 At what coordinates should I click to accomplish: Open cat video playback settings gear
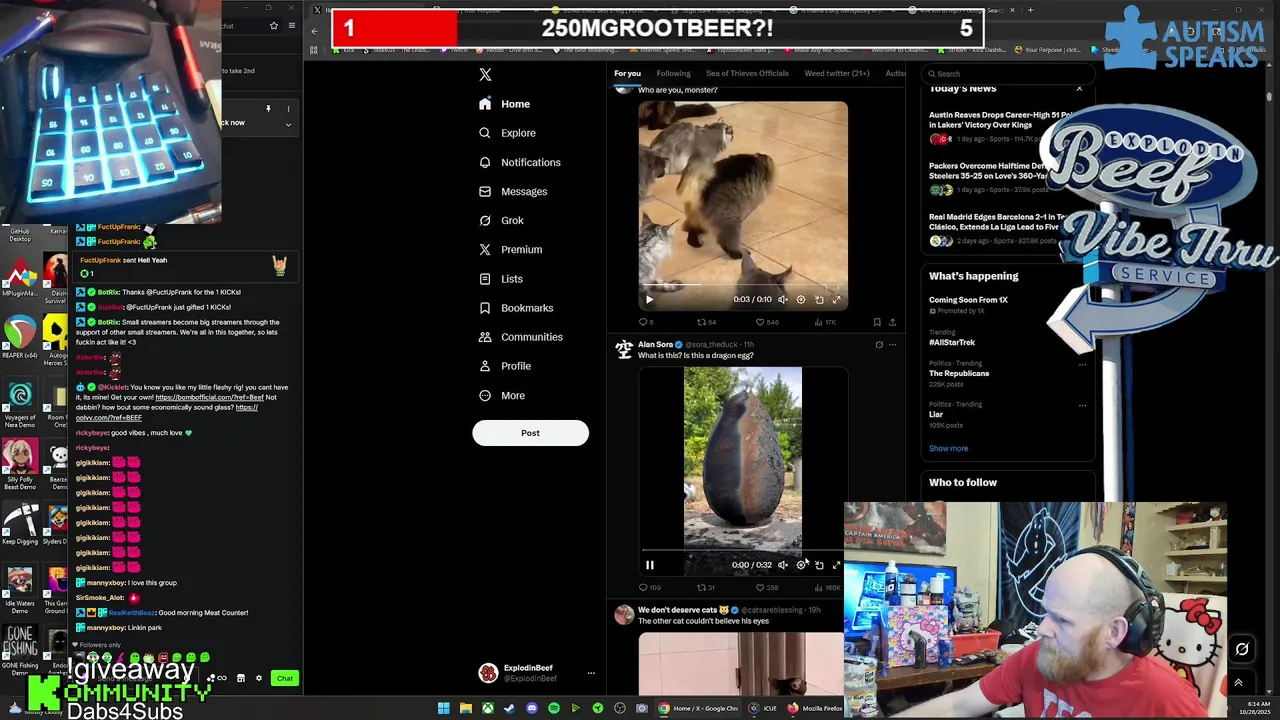pos(801,299)
